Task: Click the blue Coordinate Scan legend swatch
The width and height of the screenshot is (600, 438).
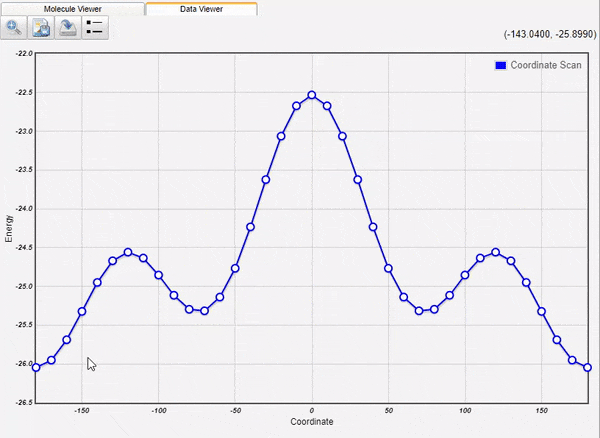Action: [x=501, y=65]
